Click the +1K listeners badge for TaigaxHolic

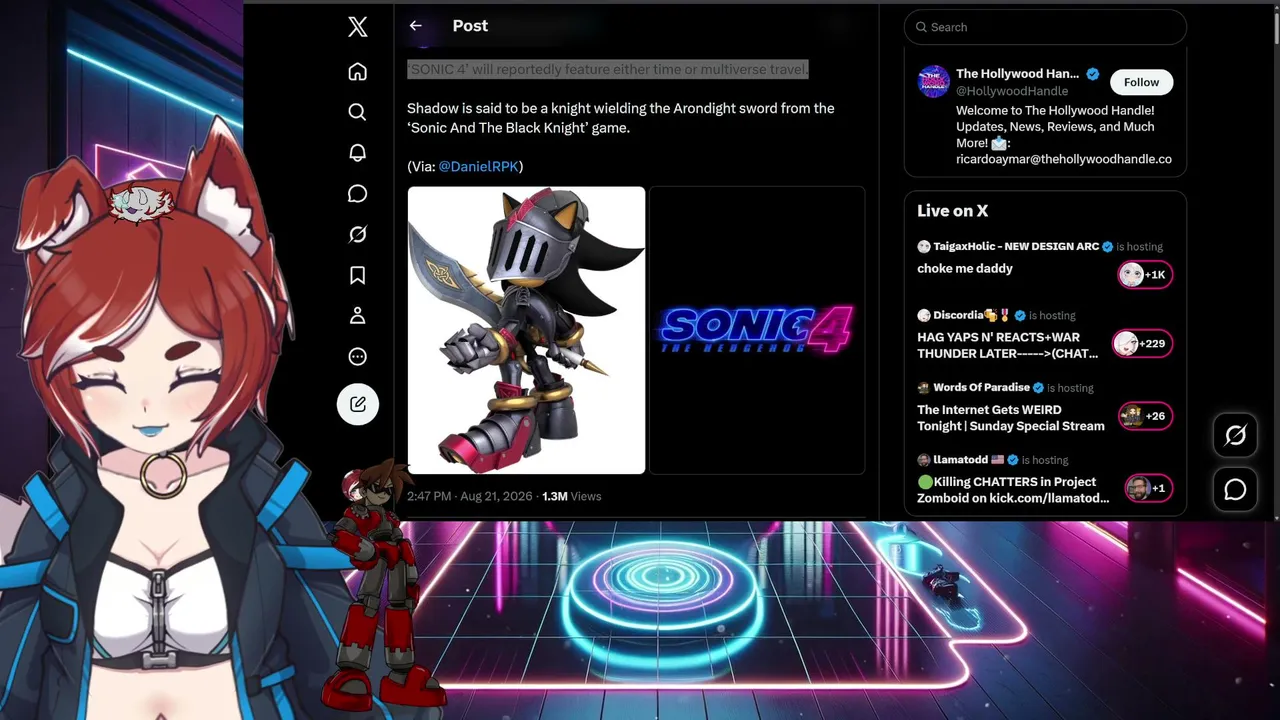(x=1145, y=274)
